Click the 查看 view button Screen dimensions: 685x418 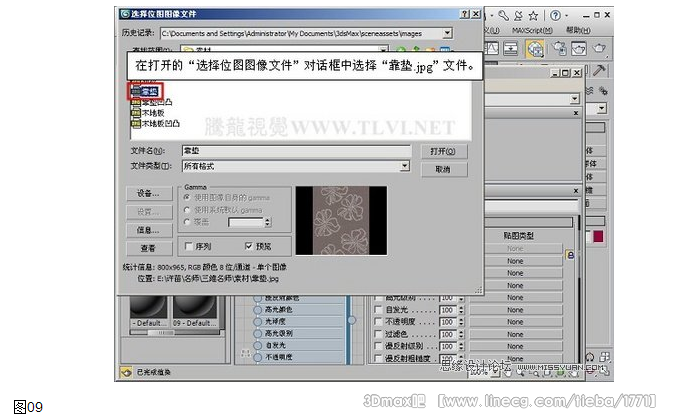[x=149, y=248]
